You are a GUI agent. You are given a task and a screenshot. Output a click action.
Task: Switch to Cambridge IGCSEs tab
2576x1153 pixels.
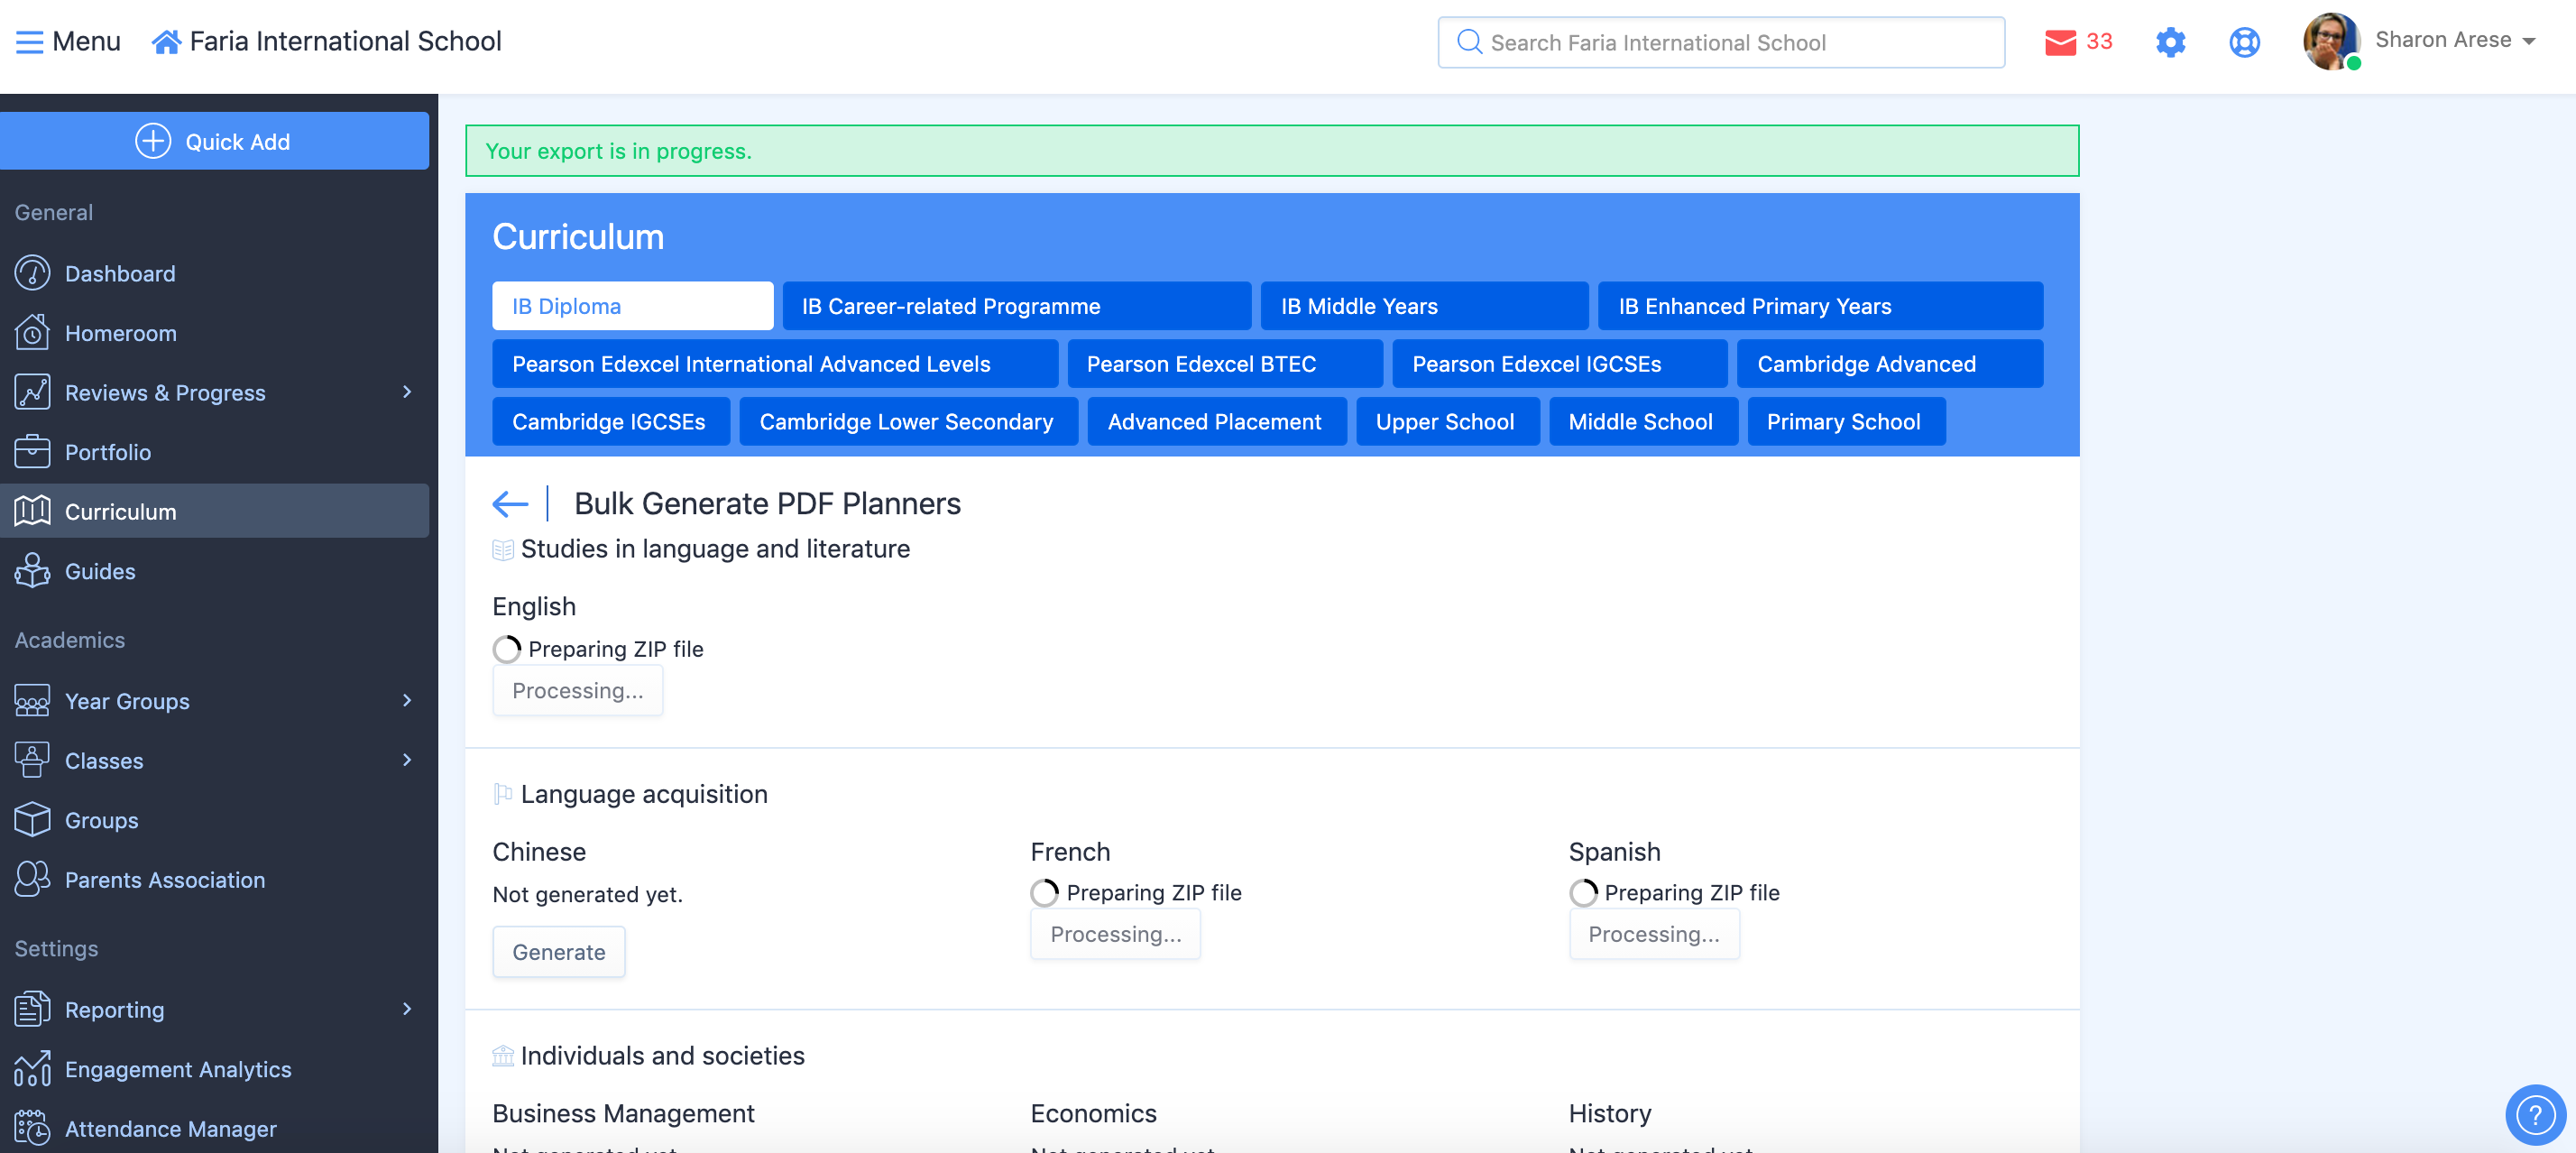610,422
